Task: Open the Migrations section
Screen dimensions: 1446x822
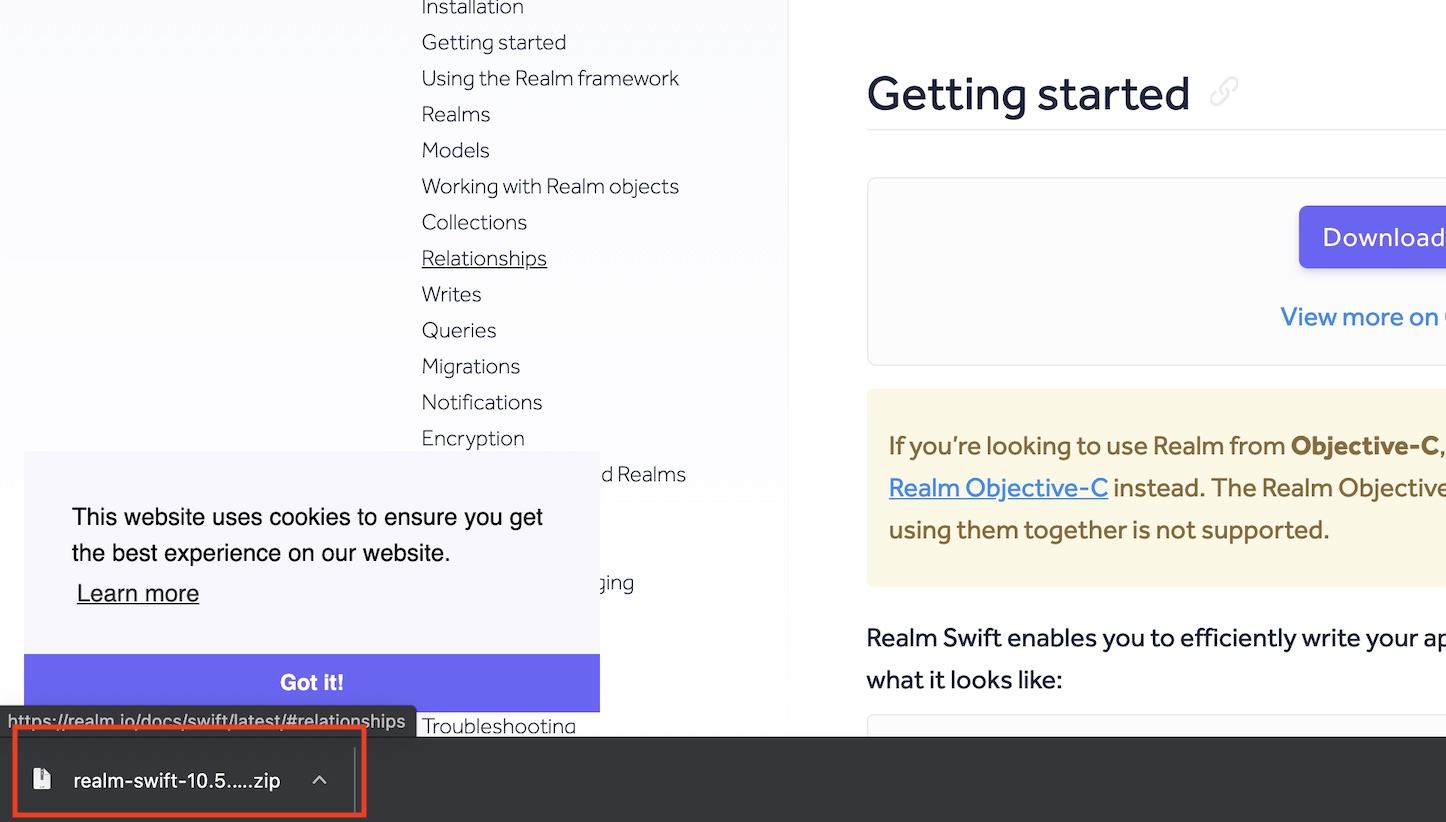Action: (471, 366)
